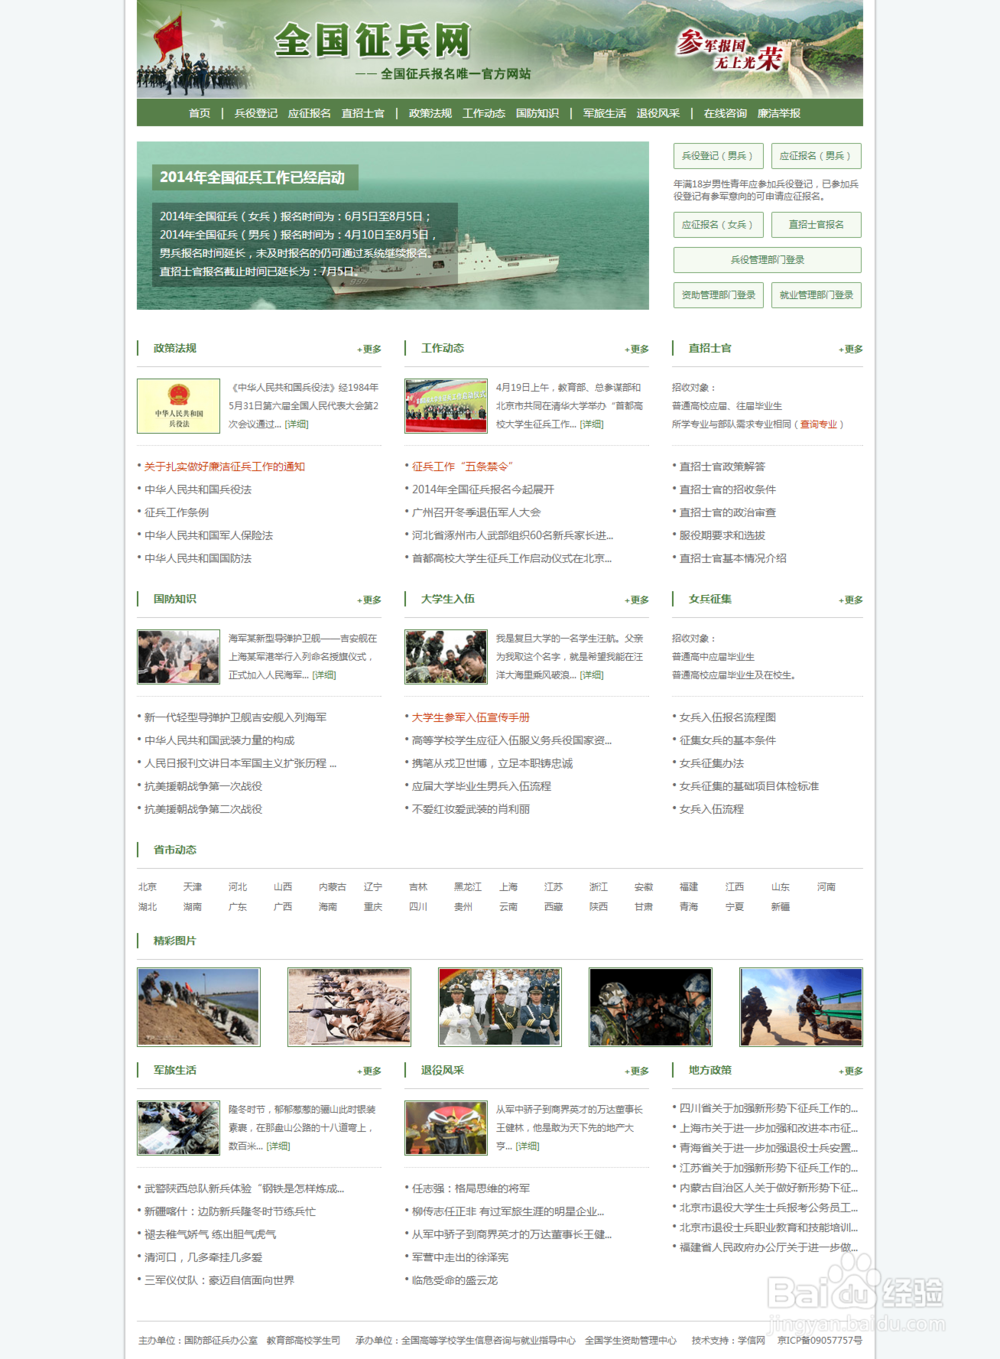
Task: Open the 国防知识 section photo thumbnail
Action: point(179,657)
